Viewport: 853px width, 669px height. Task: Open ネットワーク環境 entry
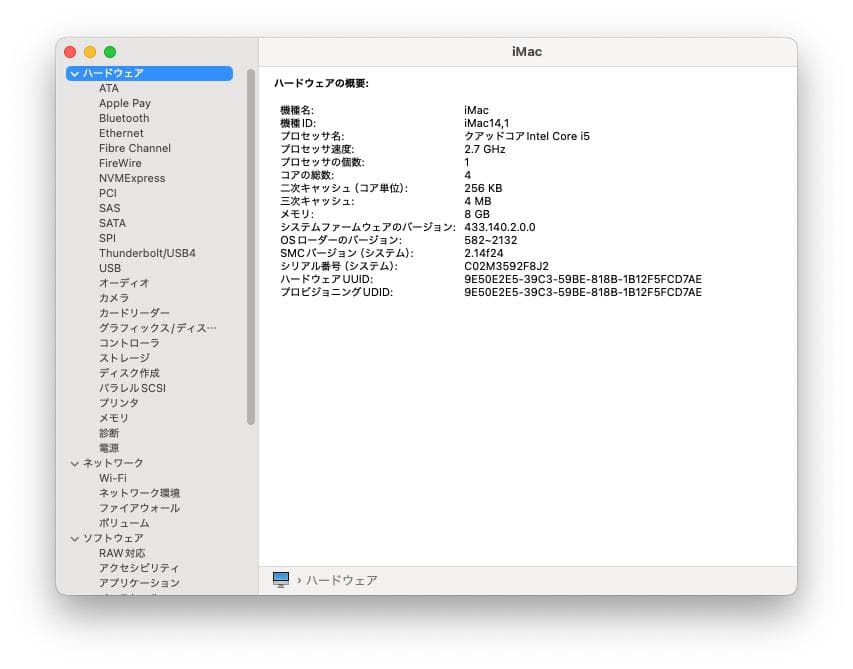139,493
